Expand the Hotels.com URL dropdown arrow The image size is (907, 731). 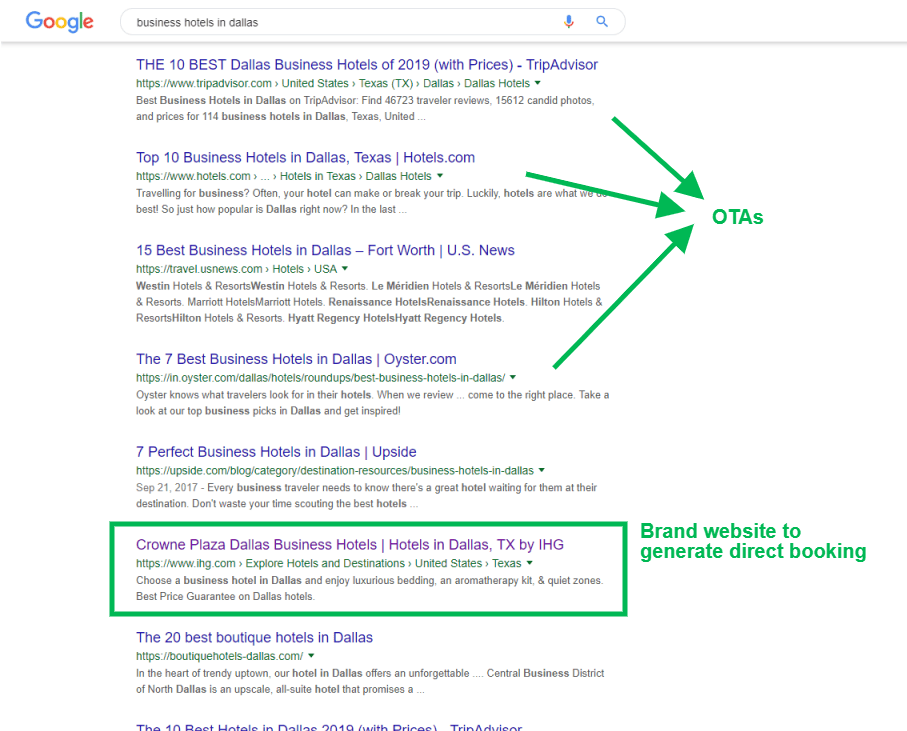(440, 175)
